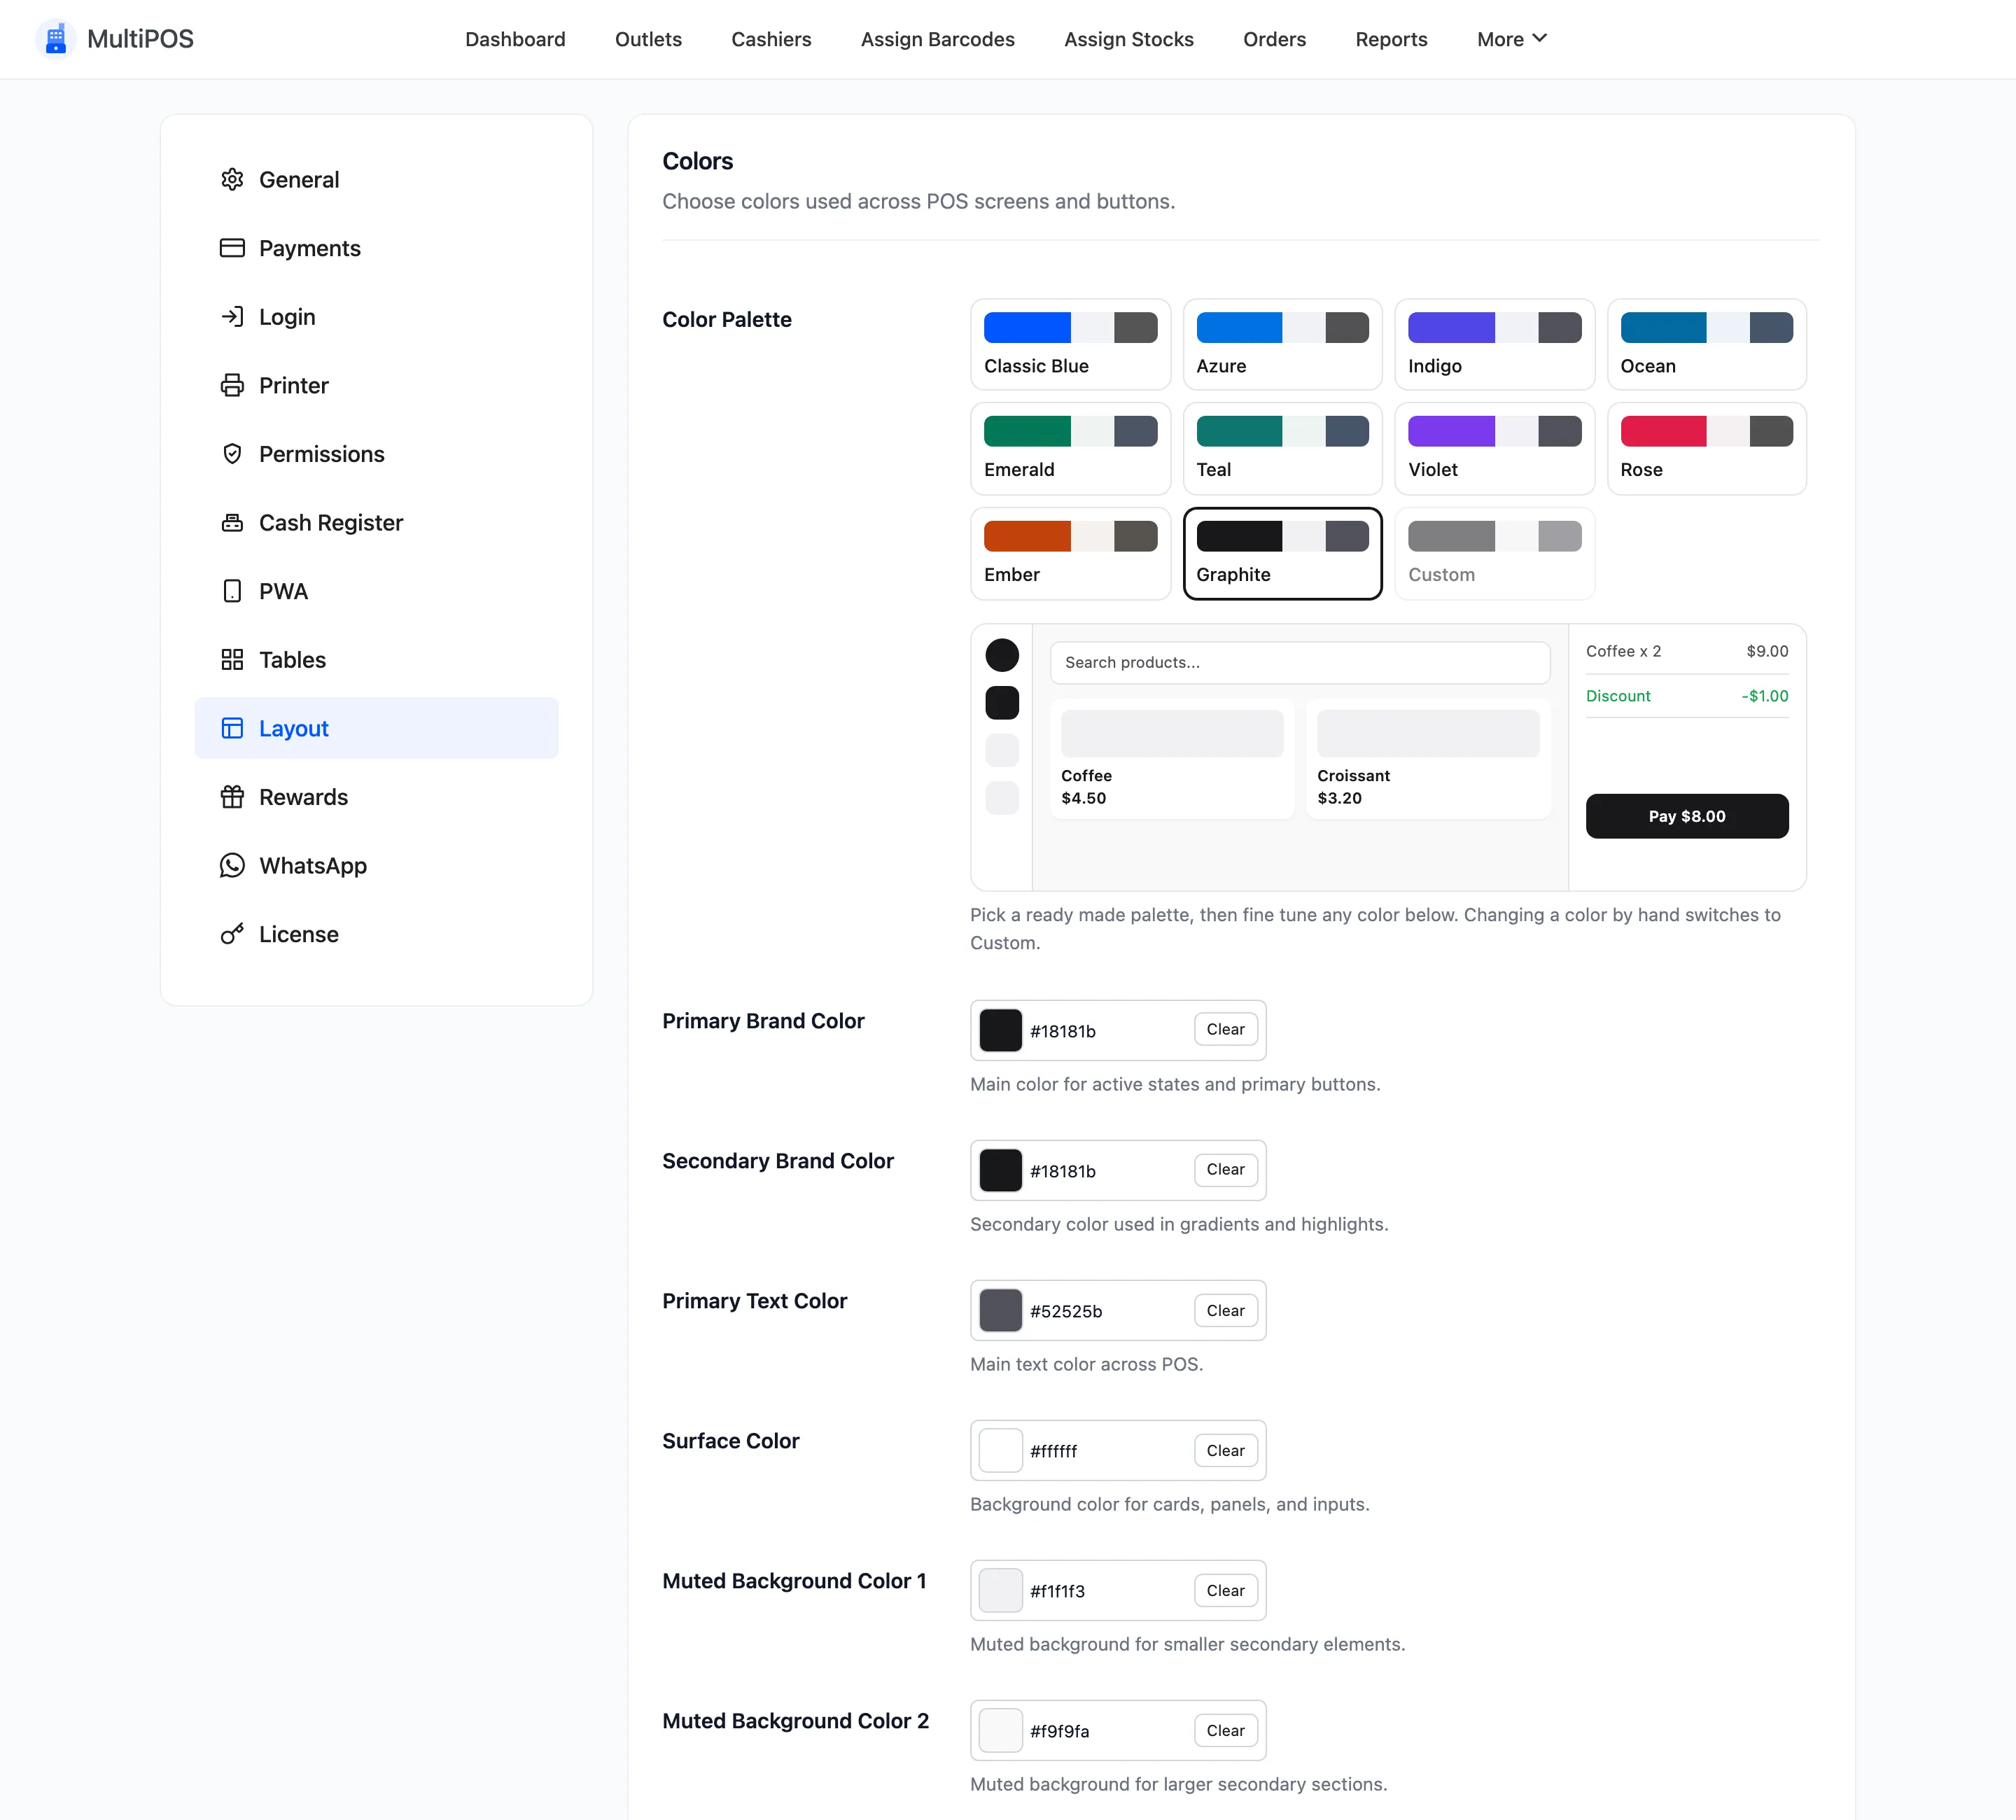Click the Login arrow icon

232,316
